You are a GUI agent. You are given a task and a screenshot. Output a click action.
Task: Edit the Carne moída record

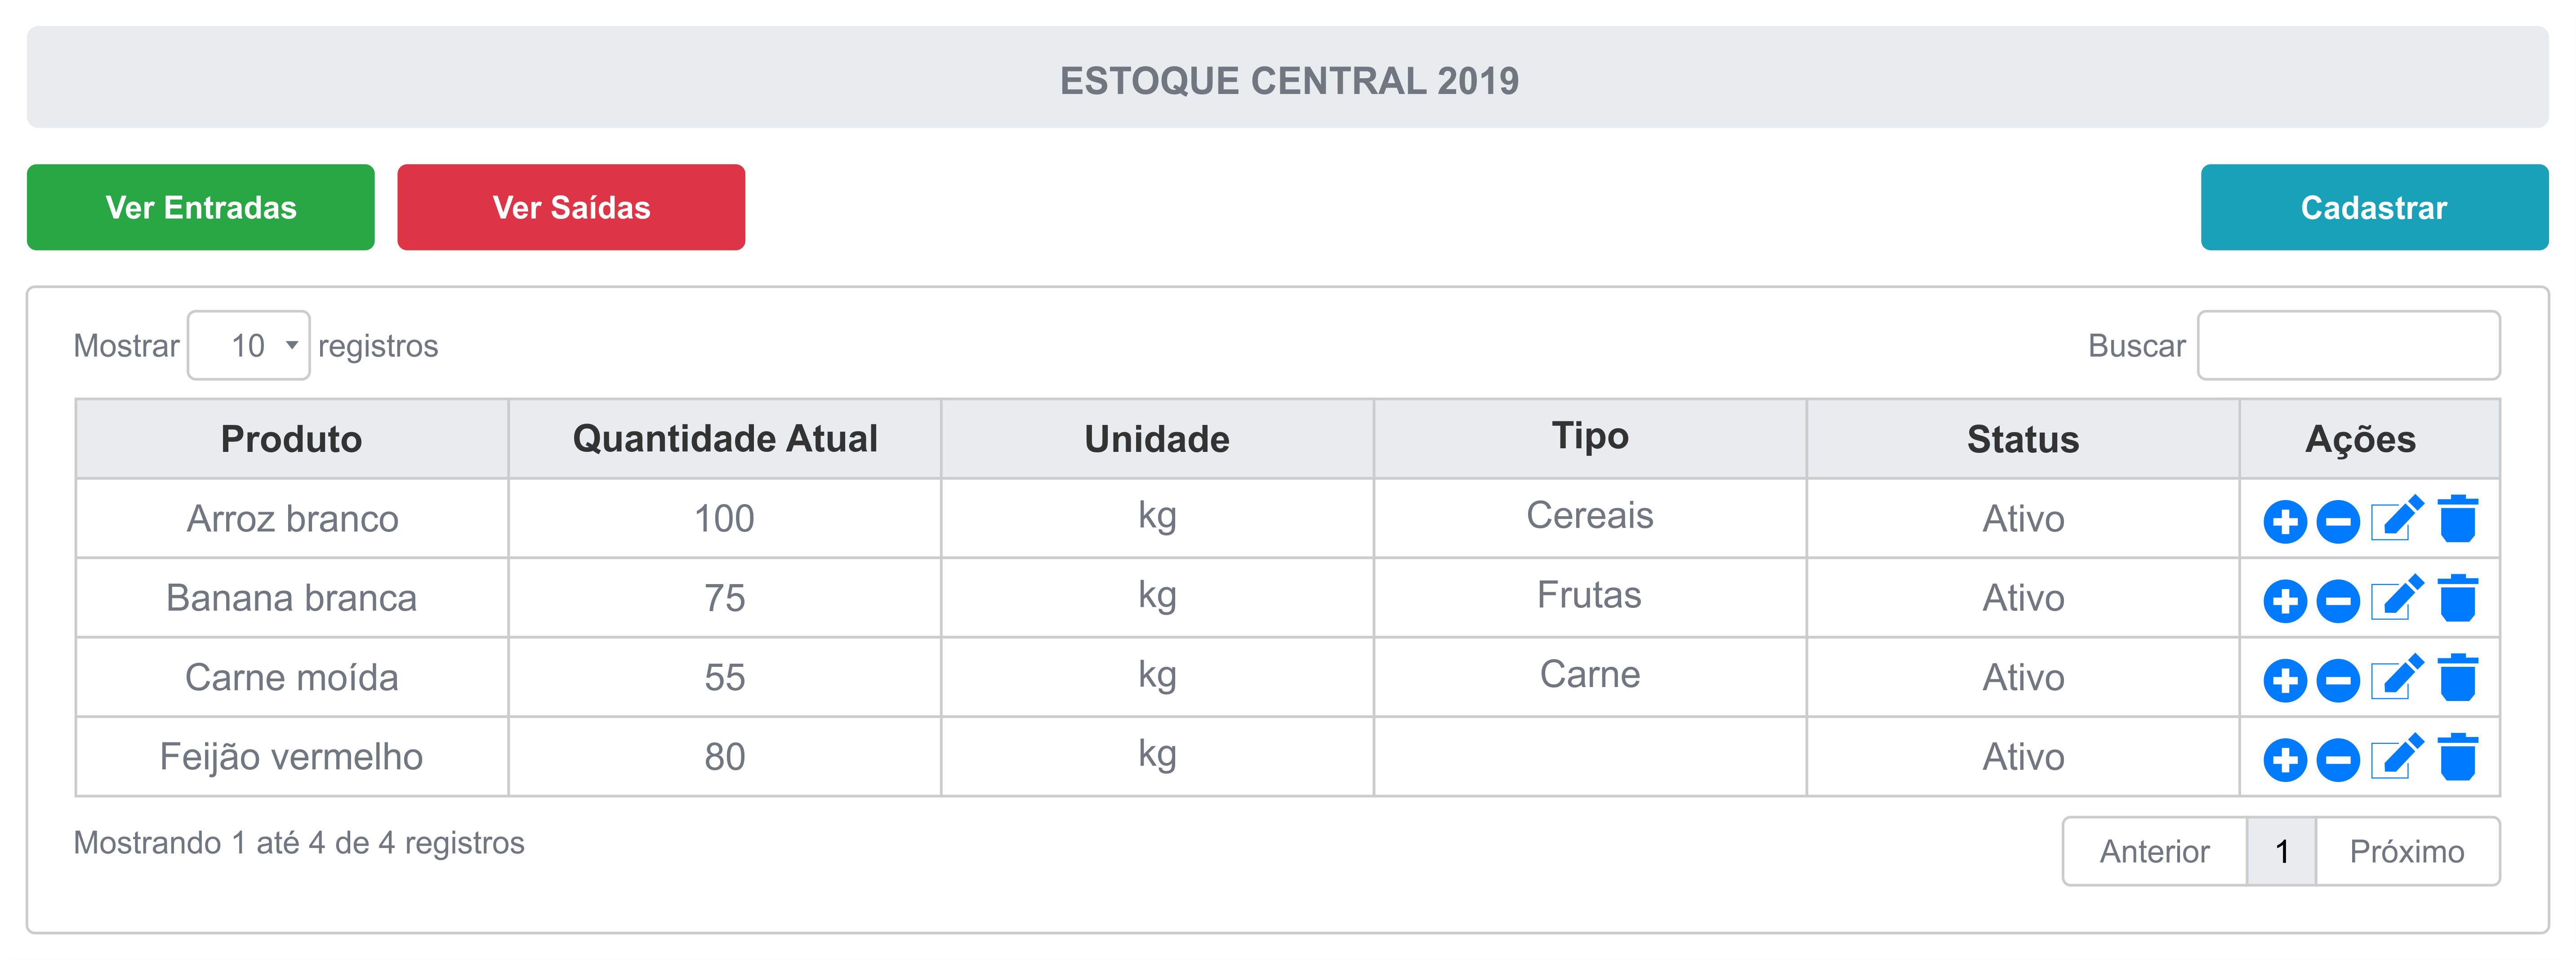coord(2397,678)
